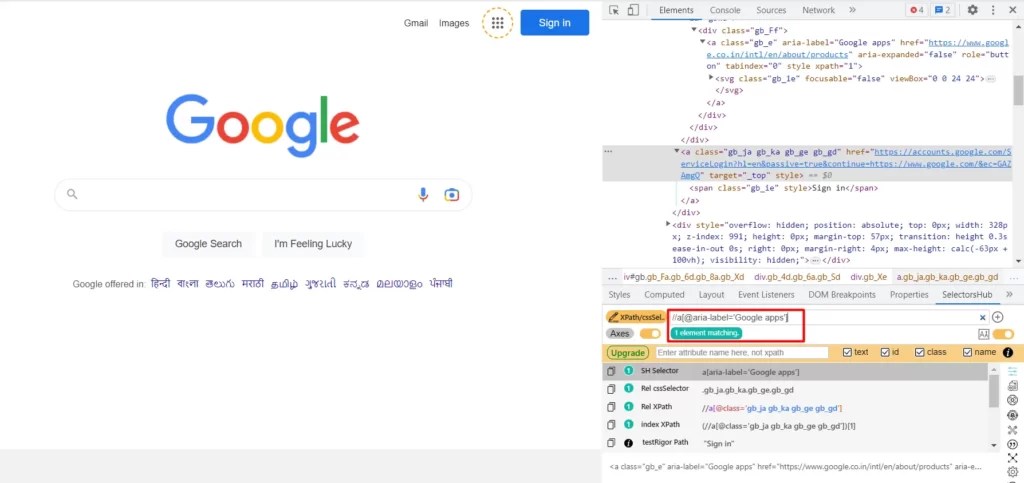This screenshot has width=1024, height=483.
Task: Open the Event Listeners tab
Action: 766,295
